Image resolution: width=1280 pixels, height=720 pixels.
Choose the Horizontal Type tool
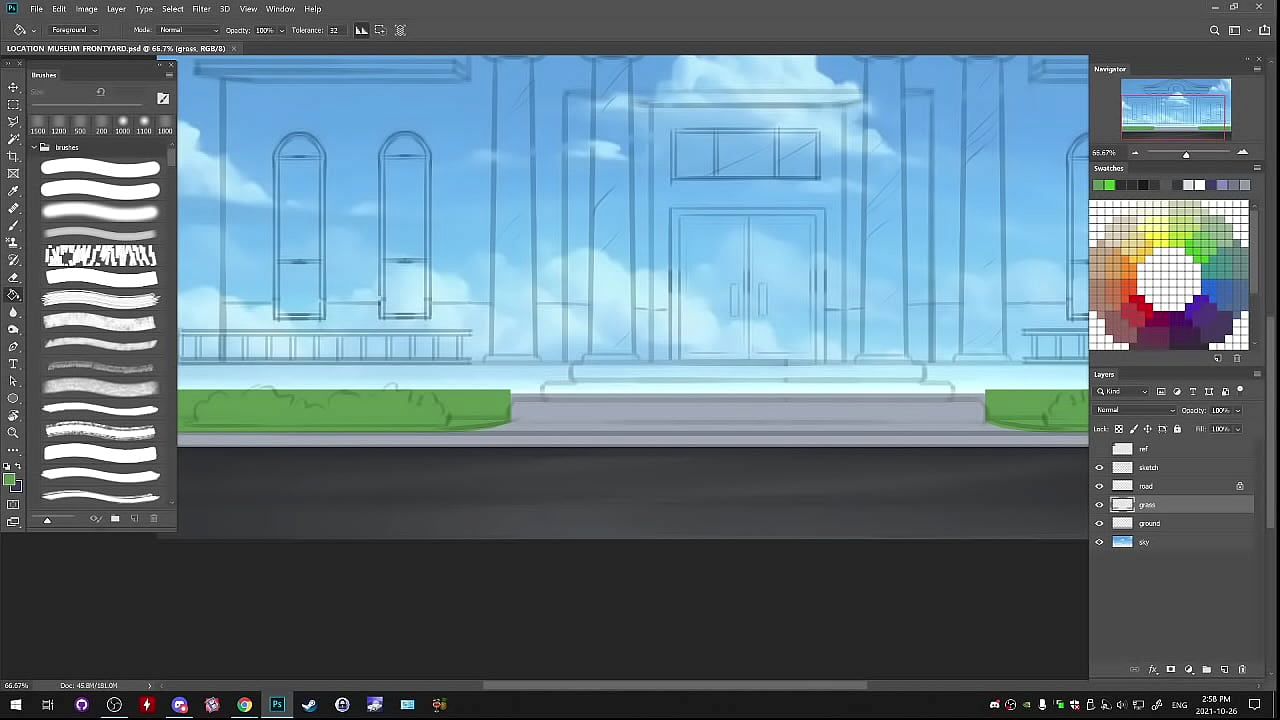(x=13, y=364)
